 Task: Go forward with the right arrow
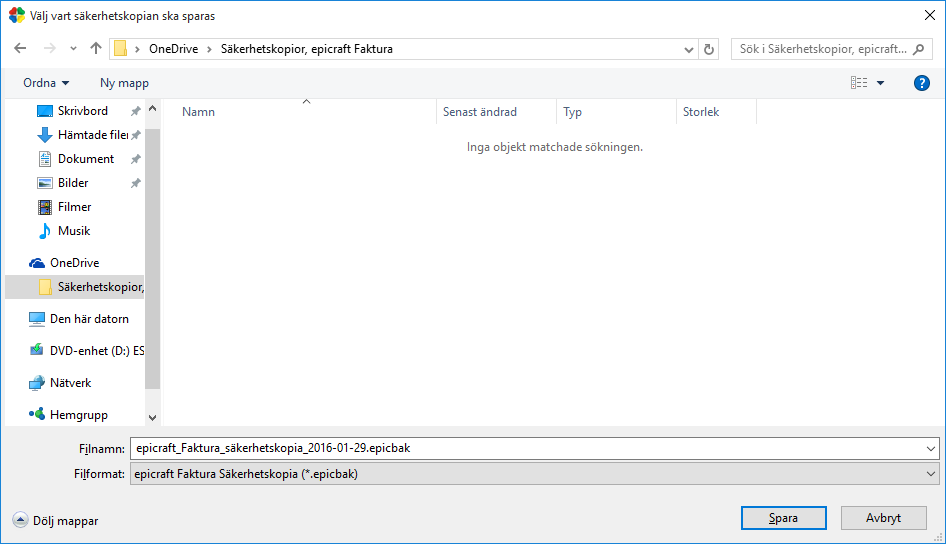coord(49,48)
